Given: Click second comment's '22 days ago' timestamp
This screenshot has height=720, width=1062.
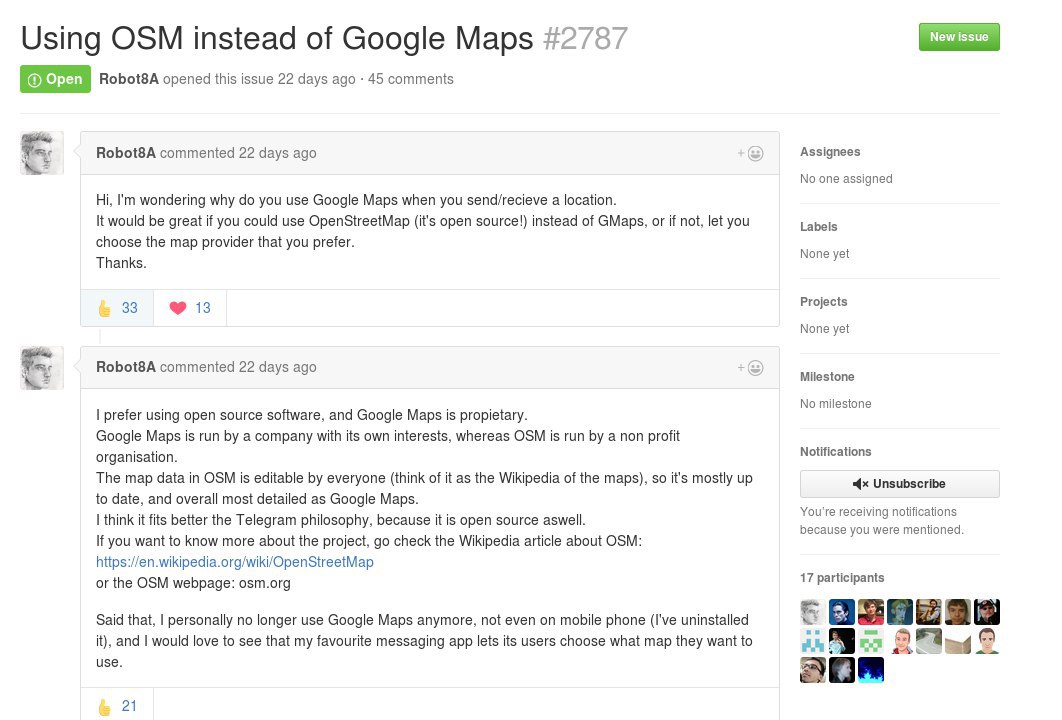Looking at the screenshot, I should [x=277, y=367].
